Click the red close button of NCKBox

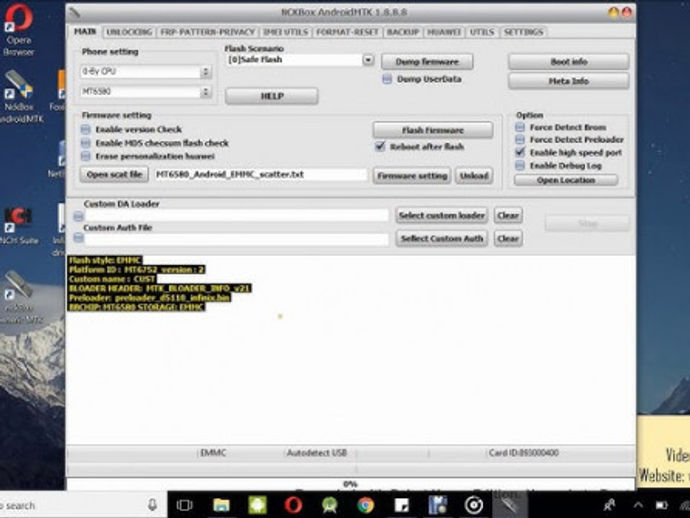[627, 12]
